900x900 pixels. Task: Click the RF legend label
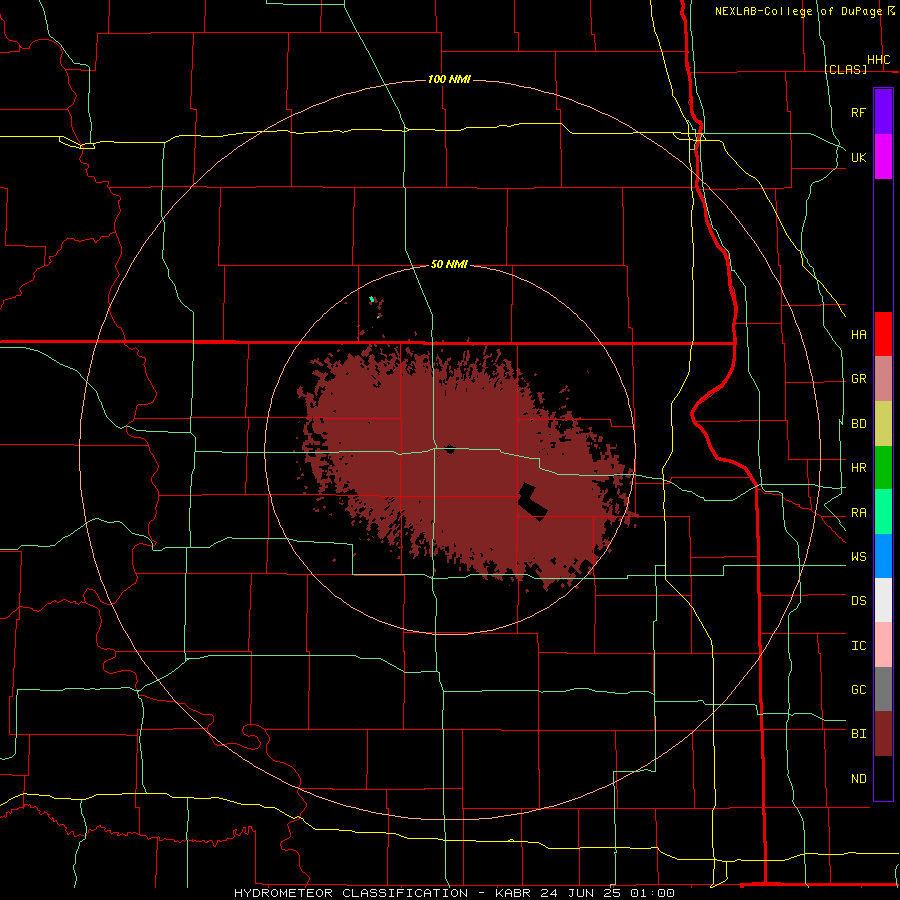click(858, 112)
